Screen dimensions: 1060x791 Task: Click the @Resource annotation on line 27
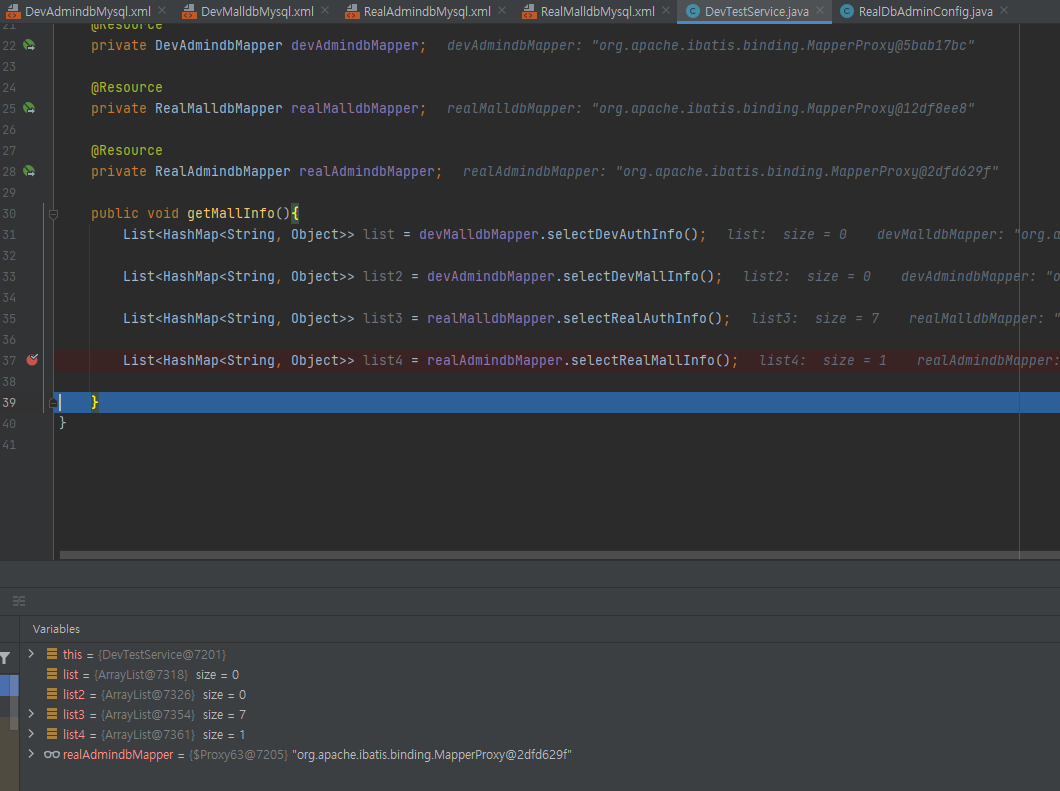[x=127, y=150]
